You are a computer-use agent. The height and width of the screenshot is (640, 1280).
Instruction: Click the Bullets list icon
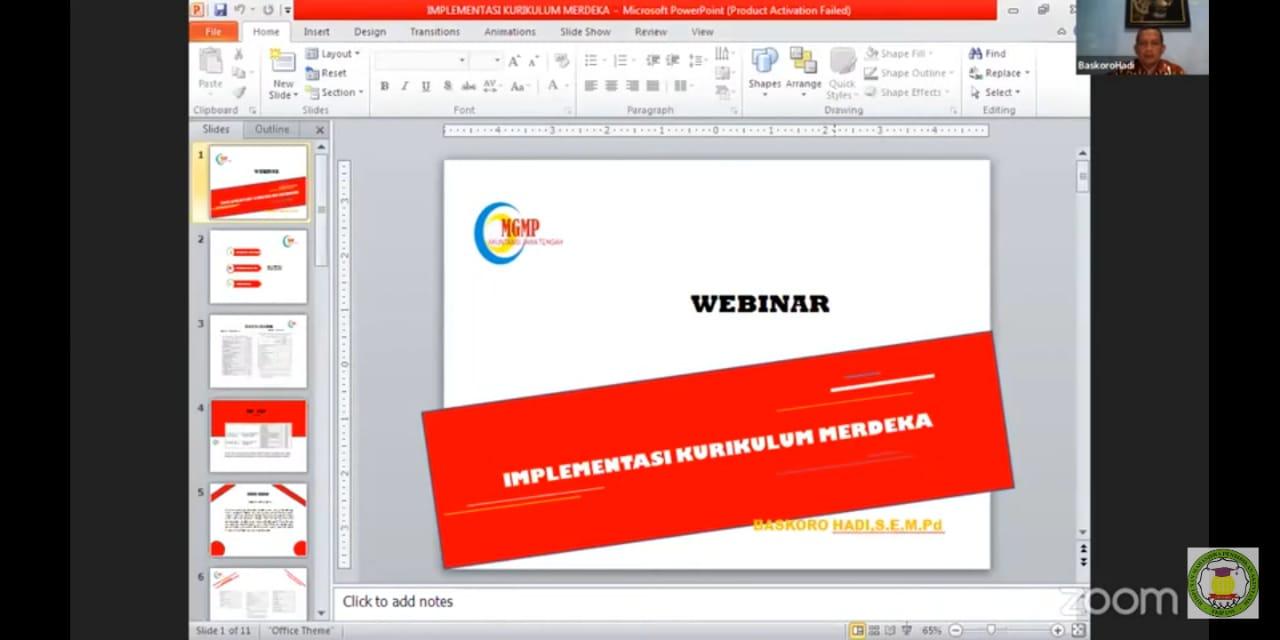point(591,61)
